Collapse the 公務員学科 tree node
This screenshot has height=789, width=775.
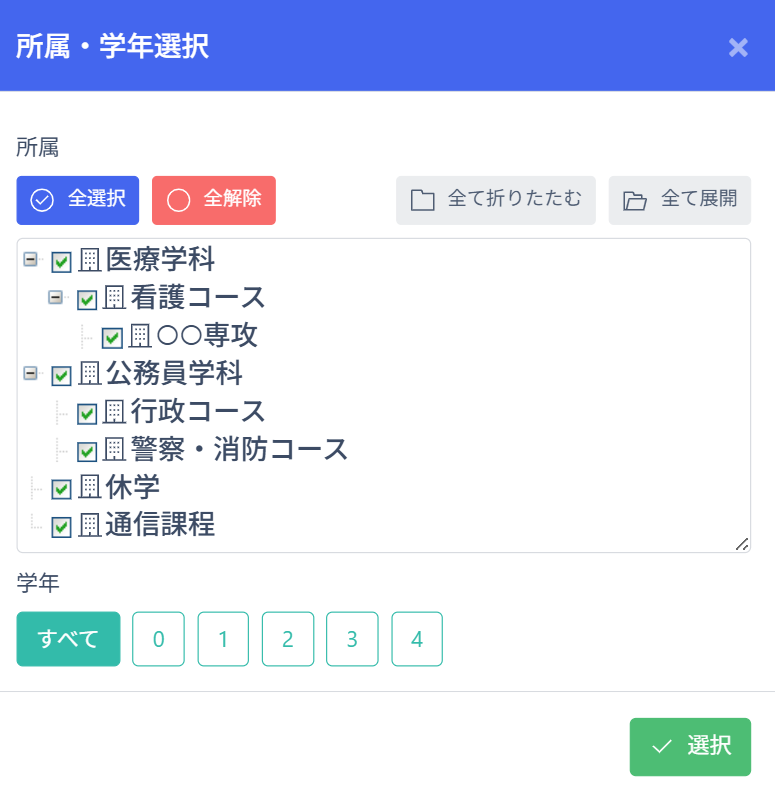[31, 373]
